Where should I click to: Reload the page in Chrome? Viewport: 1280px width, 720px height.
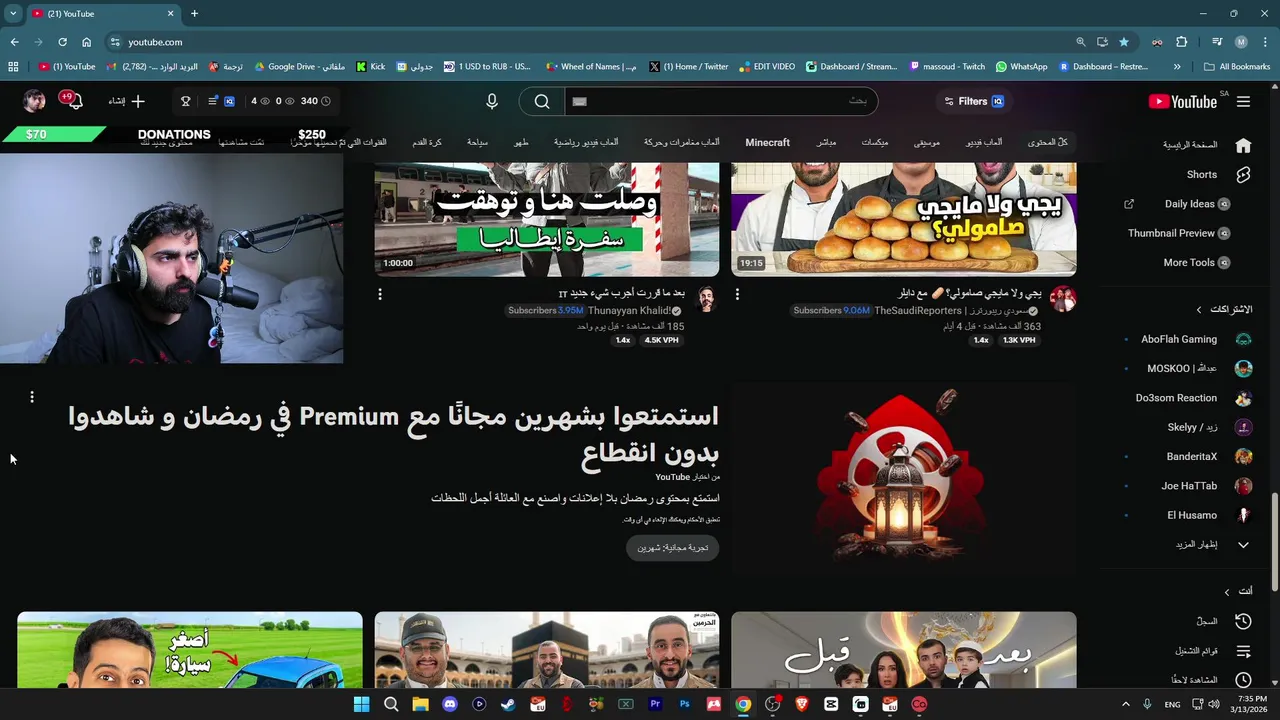(x=62, y=42)
